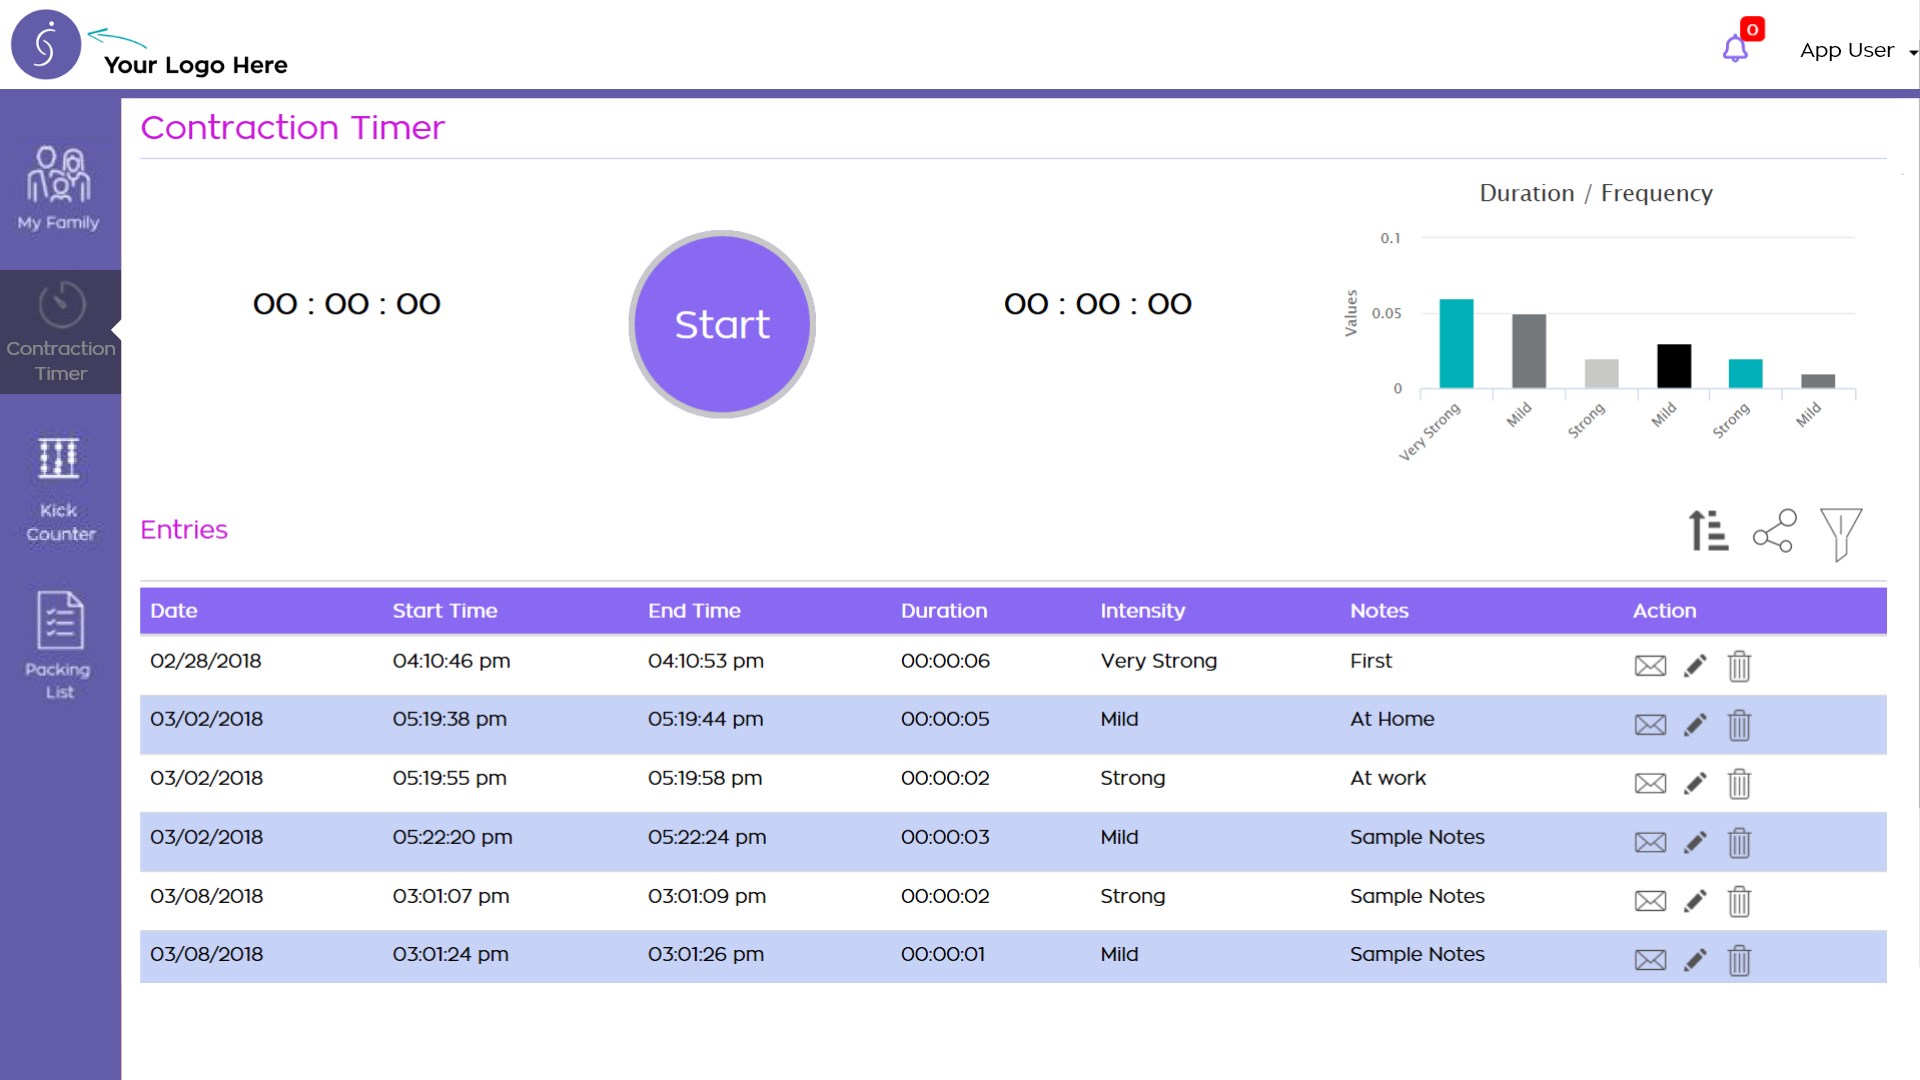
Task: Click the sort entries icon
Action: pos(1708,531)
